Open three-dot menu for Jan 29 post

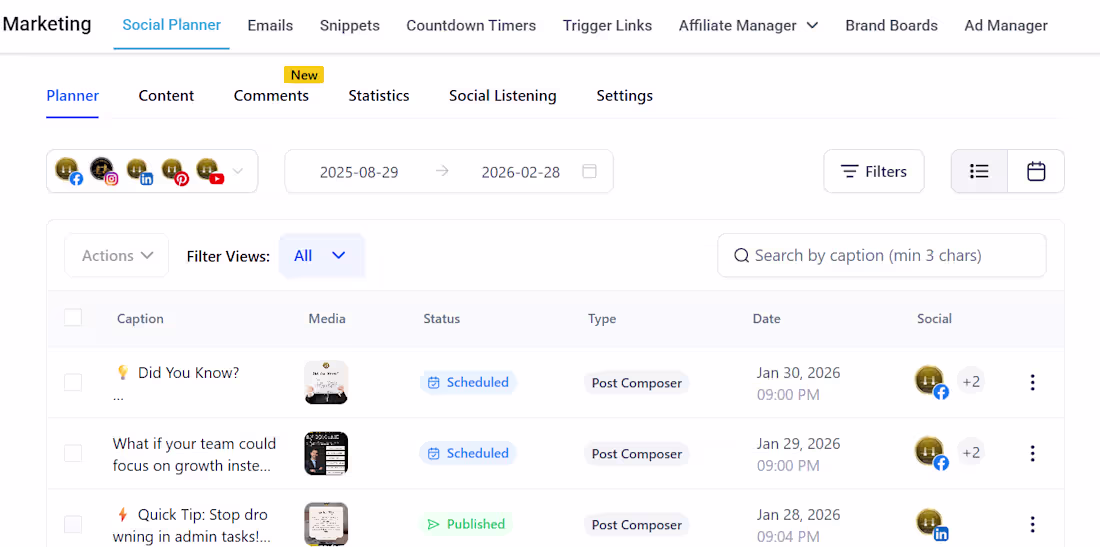(x=1032, y=453)
